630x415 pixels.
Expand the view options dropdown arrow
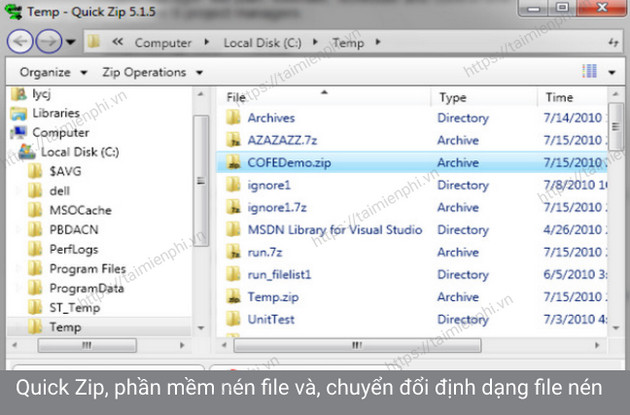click(x=612, y=72)
